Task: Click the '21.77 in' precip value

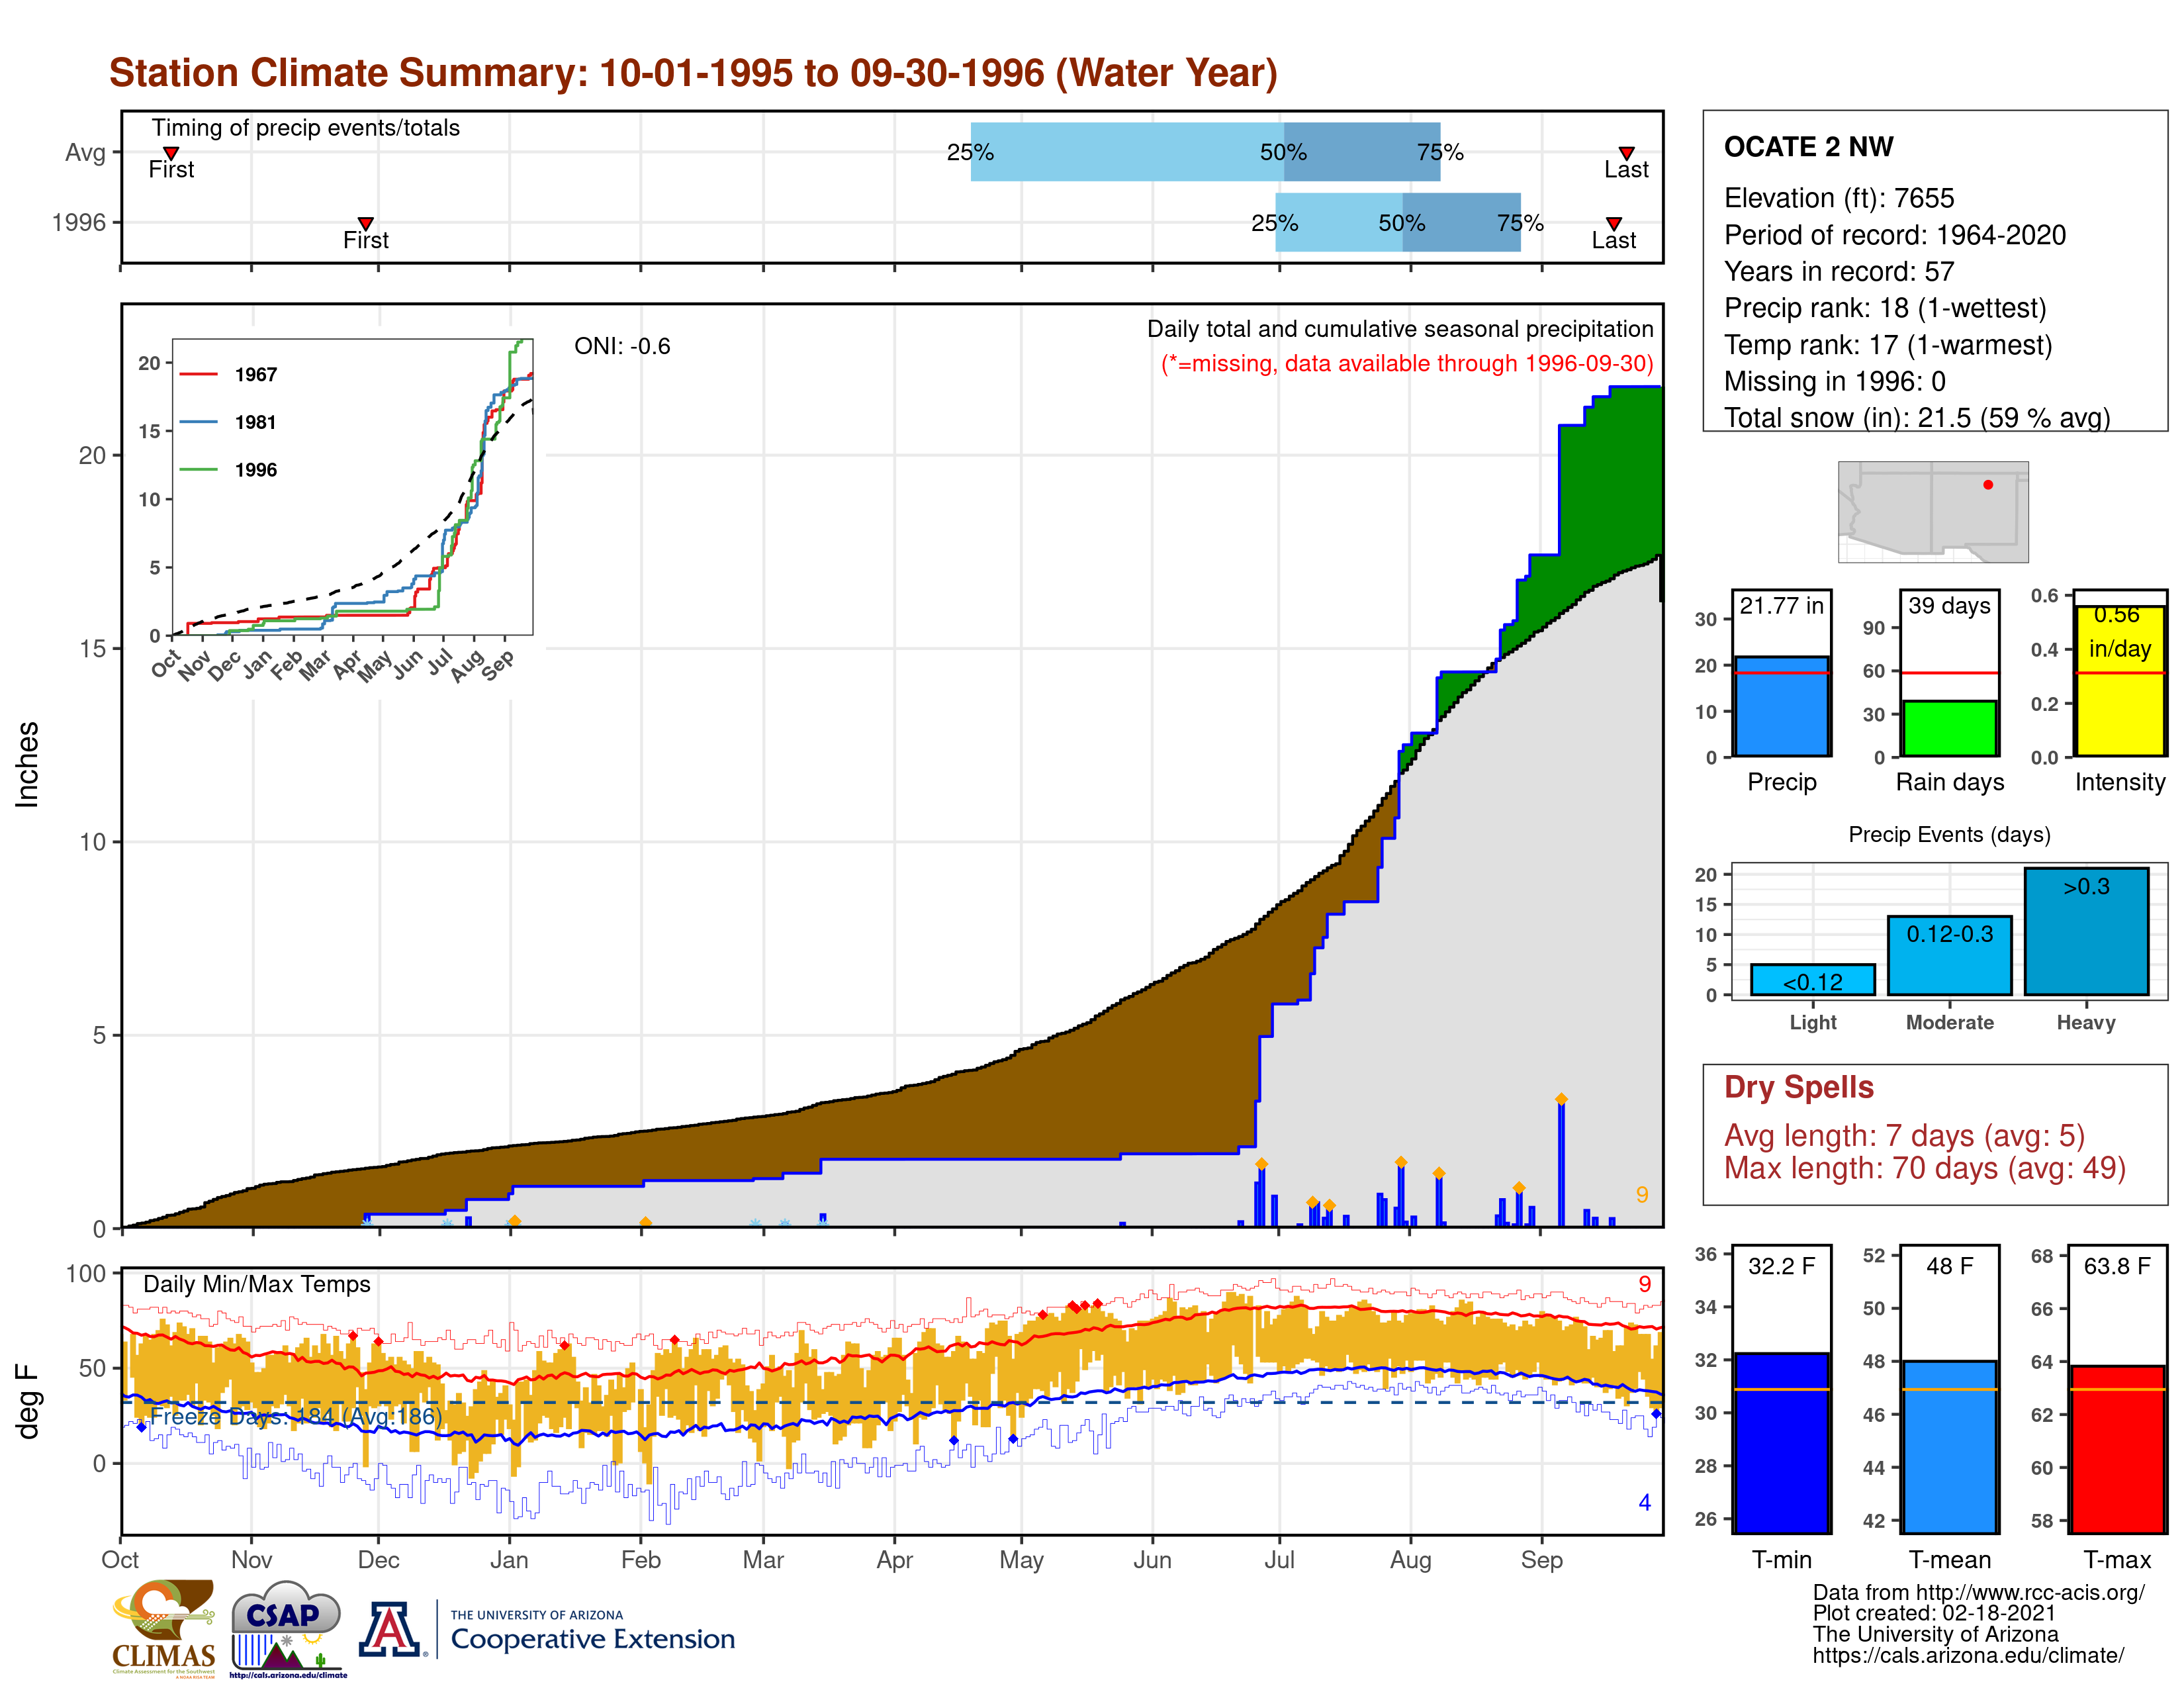Action: [1781, 605]
